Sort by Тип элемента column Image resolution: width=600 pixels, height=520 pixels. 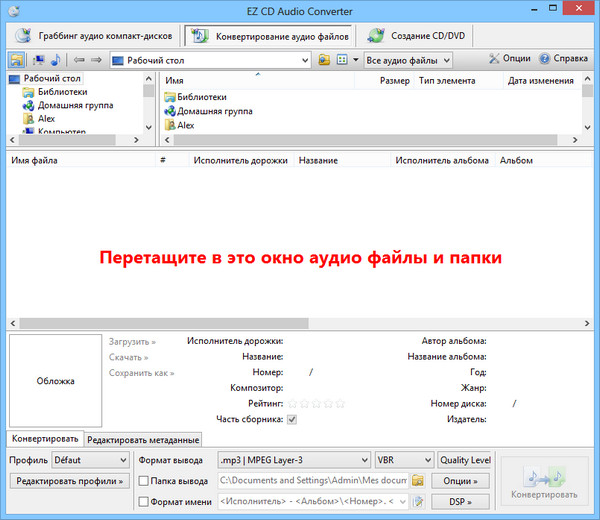(458, 81)
